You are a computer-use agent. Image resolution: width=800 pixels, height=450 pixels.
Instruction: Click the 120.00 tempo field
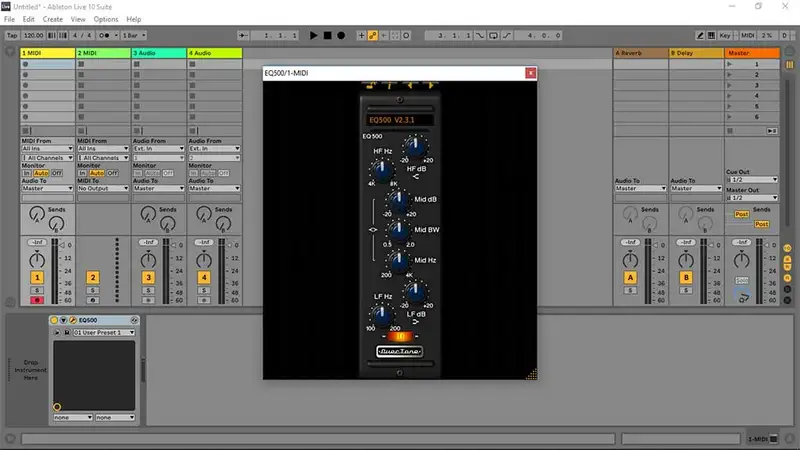coord(33,35)
